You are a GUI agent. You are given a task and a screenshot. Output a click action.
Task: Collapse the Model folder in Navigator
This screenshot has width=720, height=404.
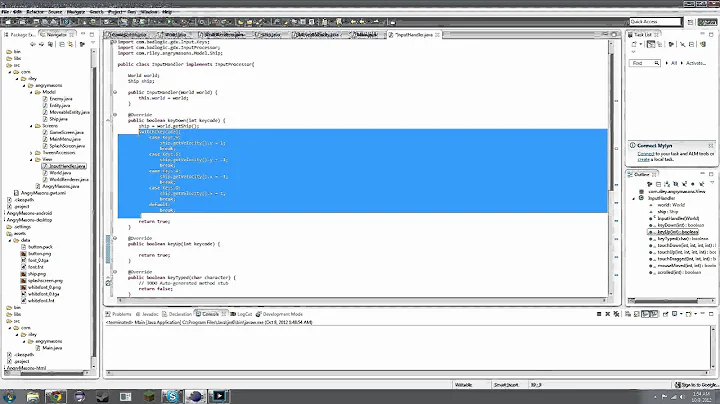coord(31,92)
